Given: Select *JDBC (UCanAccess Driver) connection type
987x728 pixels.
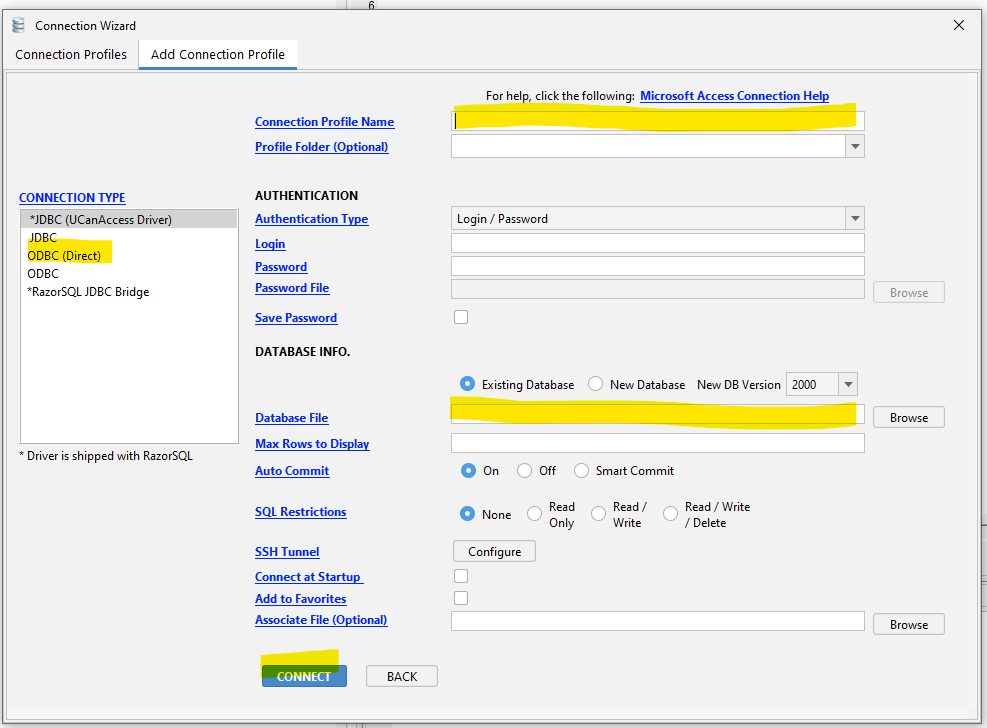Looking at the screenshot, I should coord(129,220).
